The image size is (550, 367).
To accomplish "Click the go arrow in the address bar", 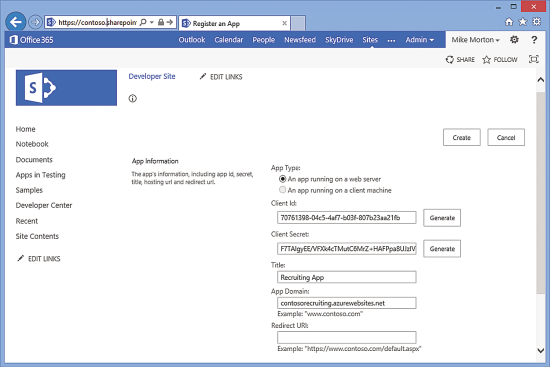I will coord(170,22).
